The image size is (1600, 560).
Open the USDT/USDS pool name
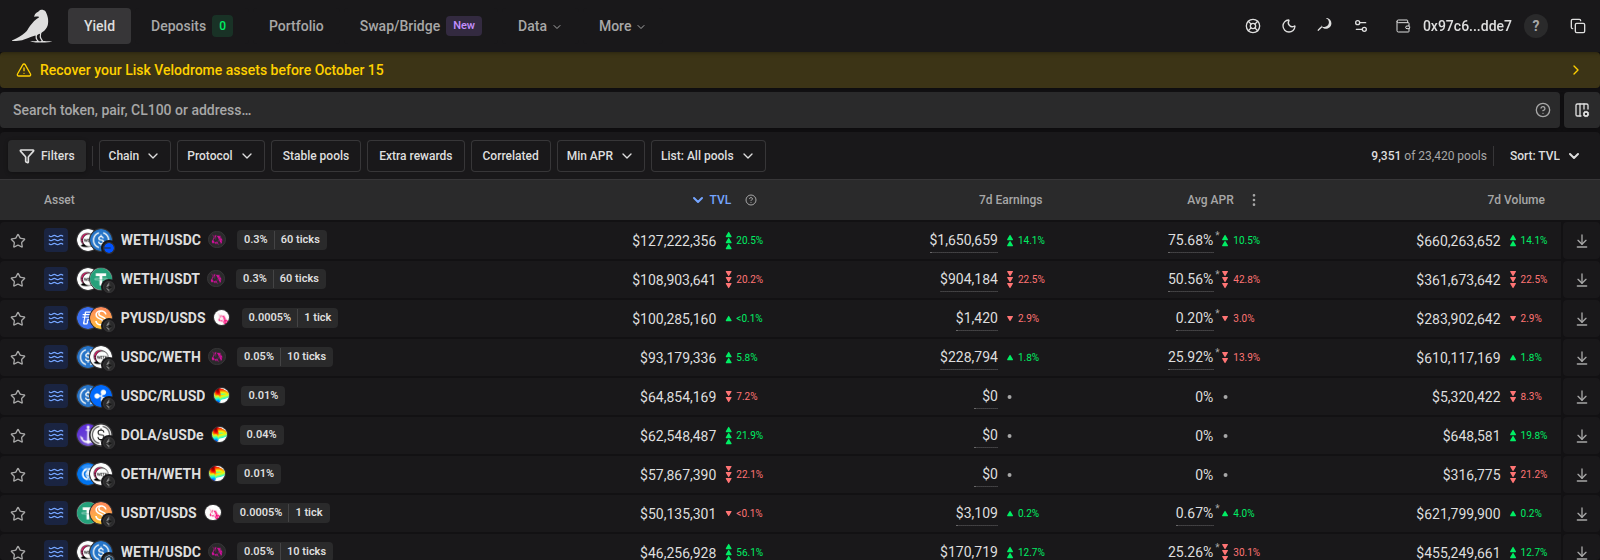[159, 513]
